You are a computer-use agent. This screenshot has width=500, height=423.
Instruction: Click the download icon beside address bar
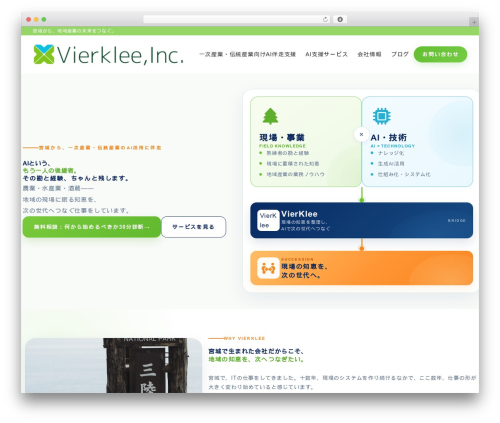340,20
